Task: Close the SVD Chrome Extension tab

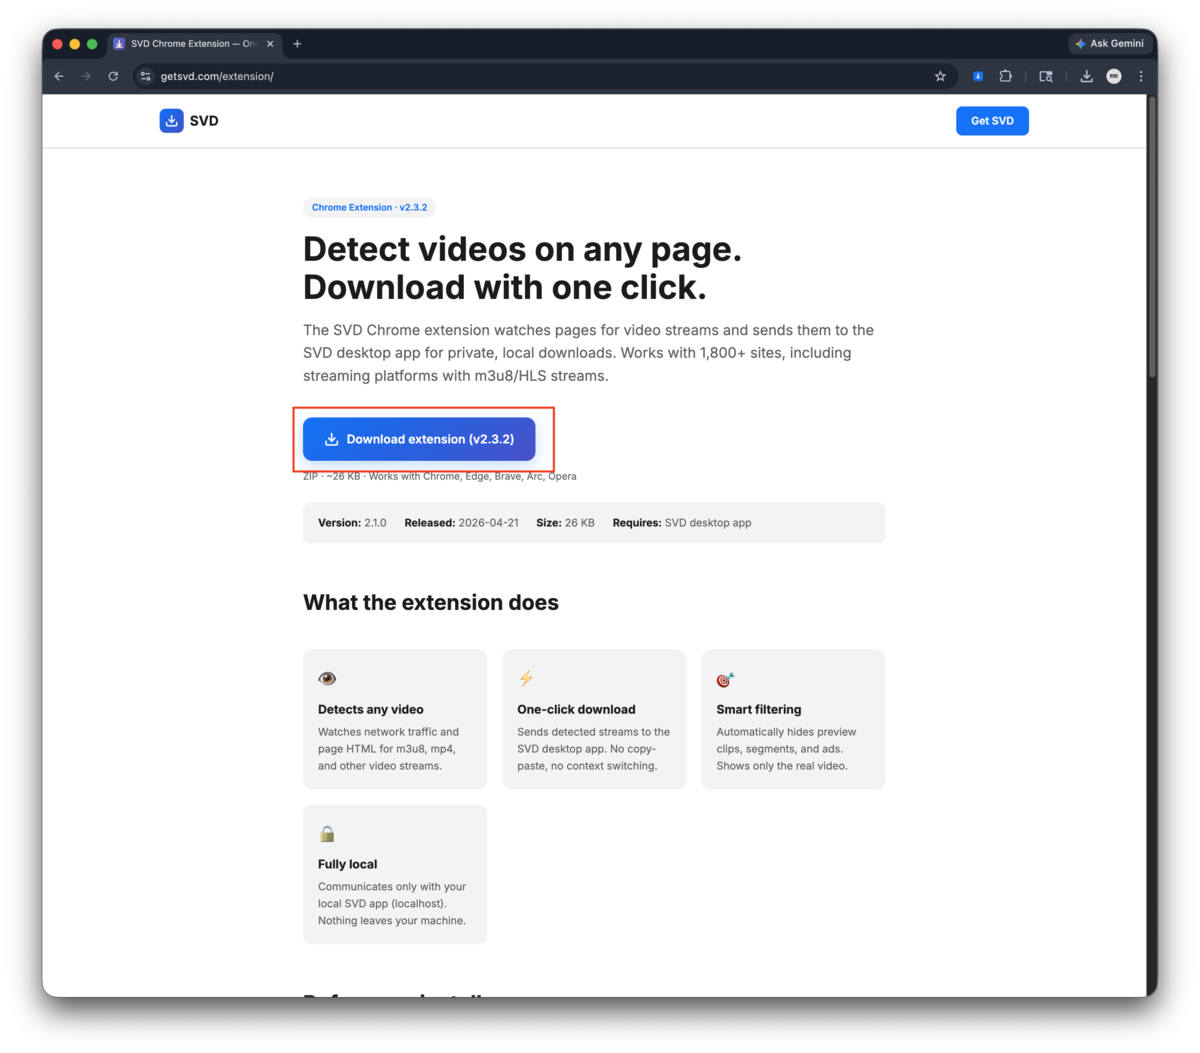Action: pyautogui.click(x=270, y=44)
